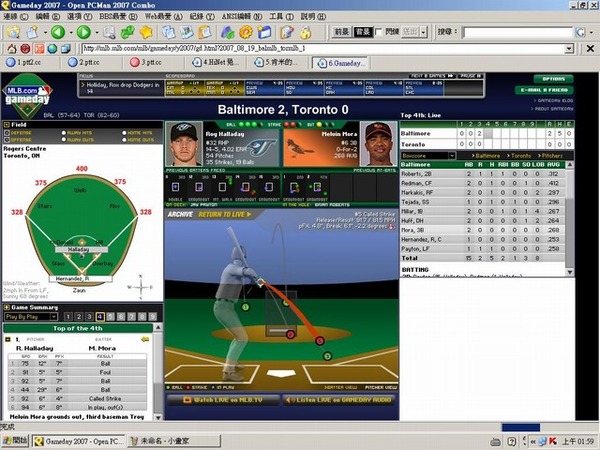This screenshot has height=450, width=600.
Task: Open dropdown arrow next to Forward button
Action: (x=96, y=33)
